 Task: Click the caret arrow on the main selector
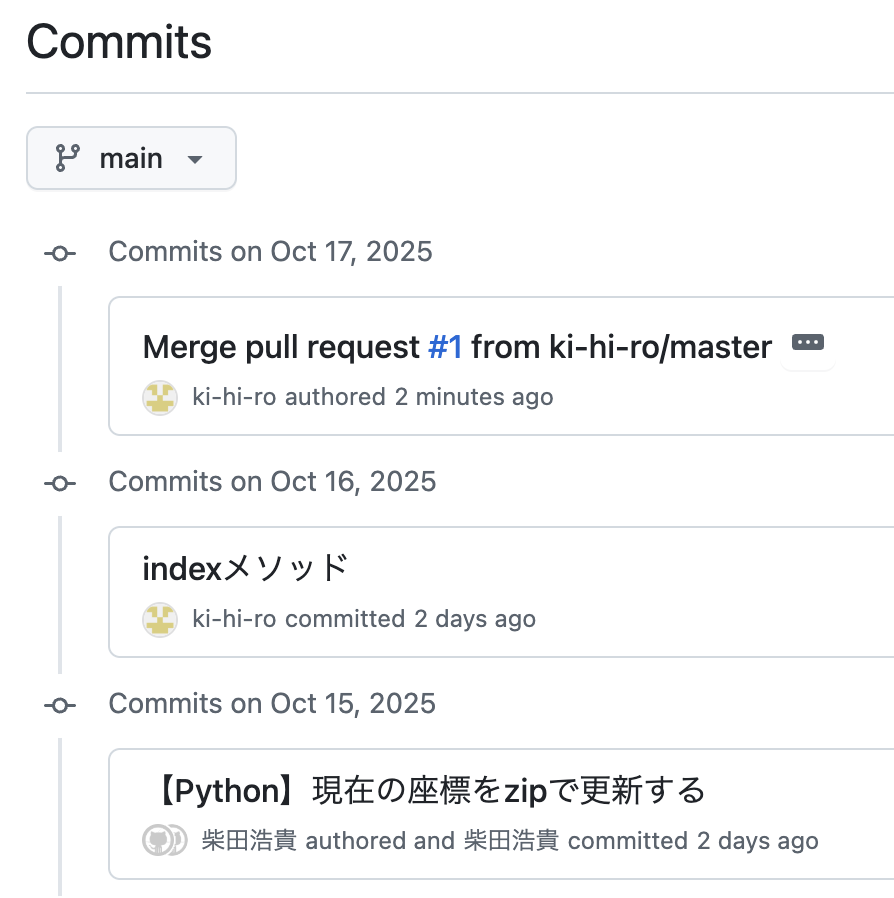[195, 159]
